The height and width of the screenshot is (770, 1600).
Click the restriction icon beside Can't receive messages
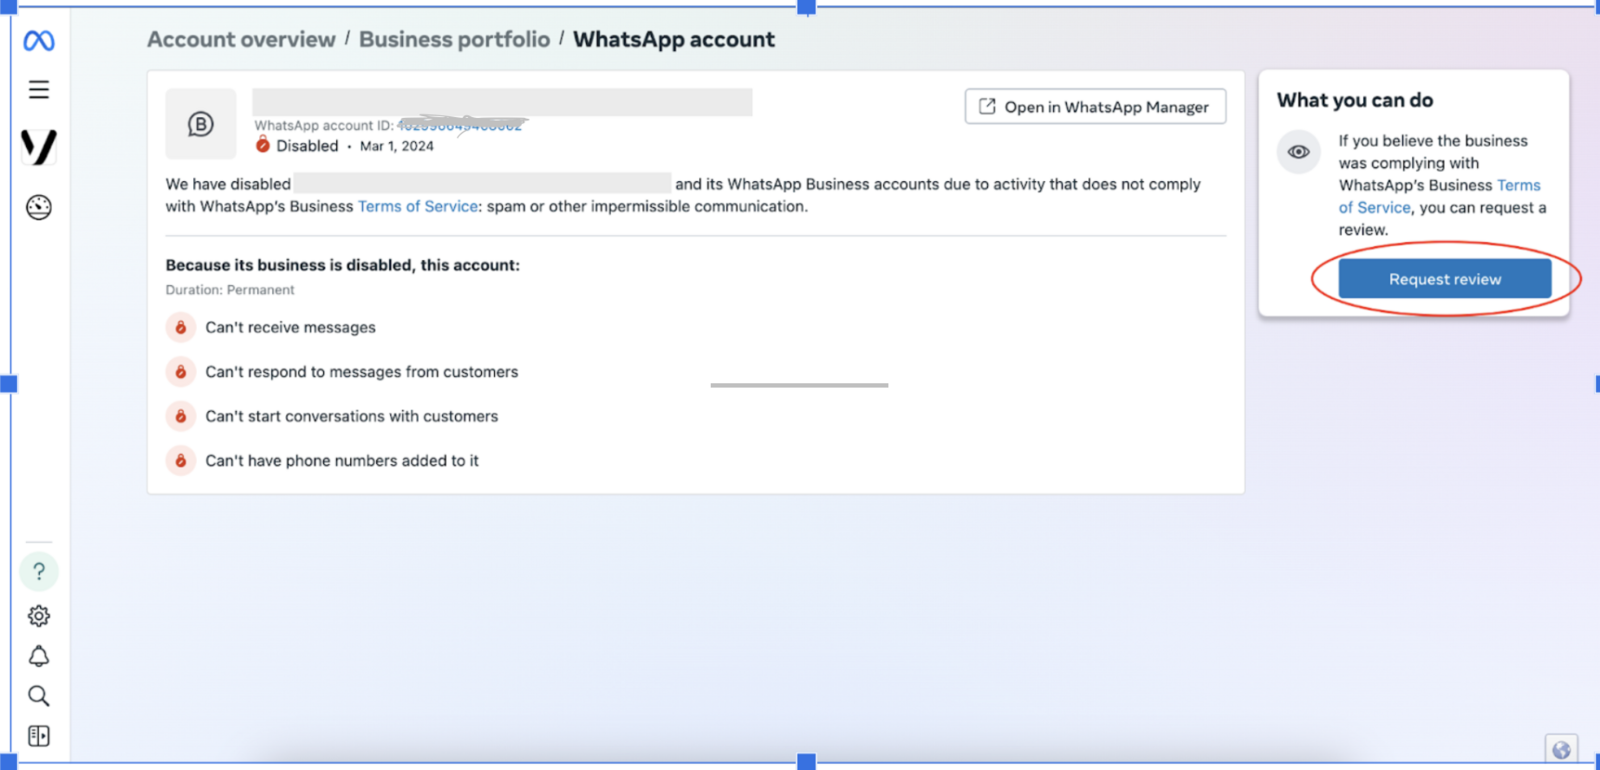pyautogui.click(x=181, y=328)
